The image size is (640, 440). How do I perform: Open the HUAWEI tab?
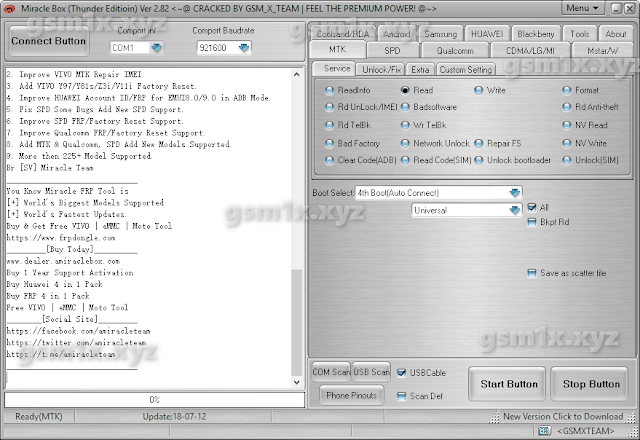(x=487, y=34)
